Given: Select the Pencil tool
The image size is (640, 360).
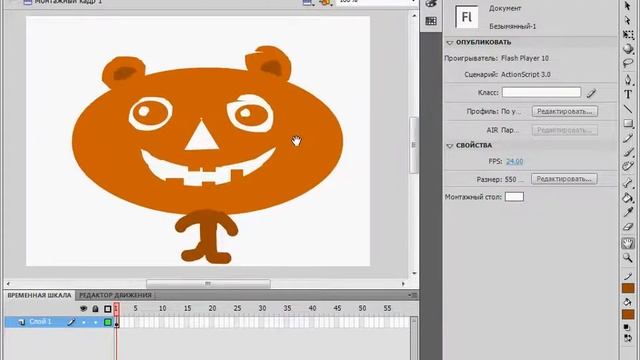Looking at the screenshot, I should pyautogui.click(x=628, y=138).
